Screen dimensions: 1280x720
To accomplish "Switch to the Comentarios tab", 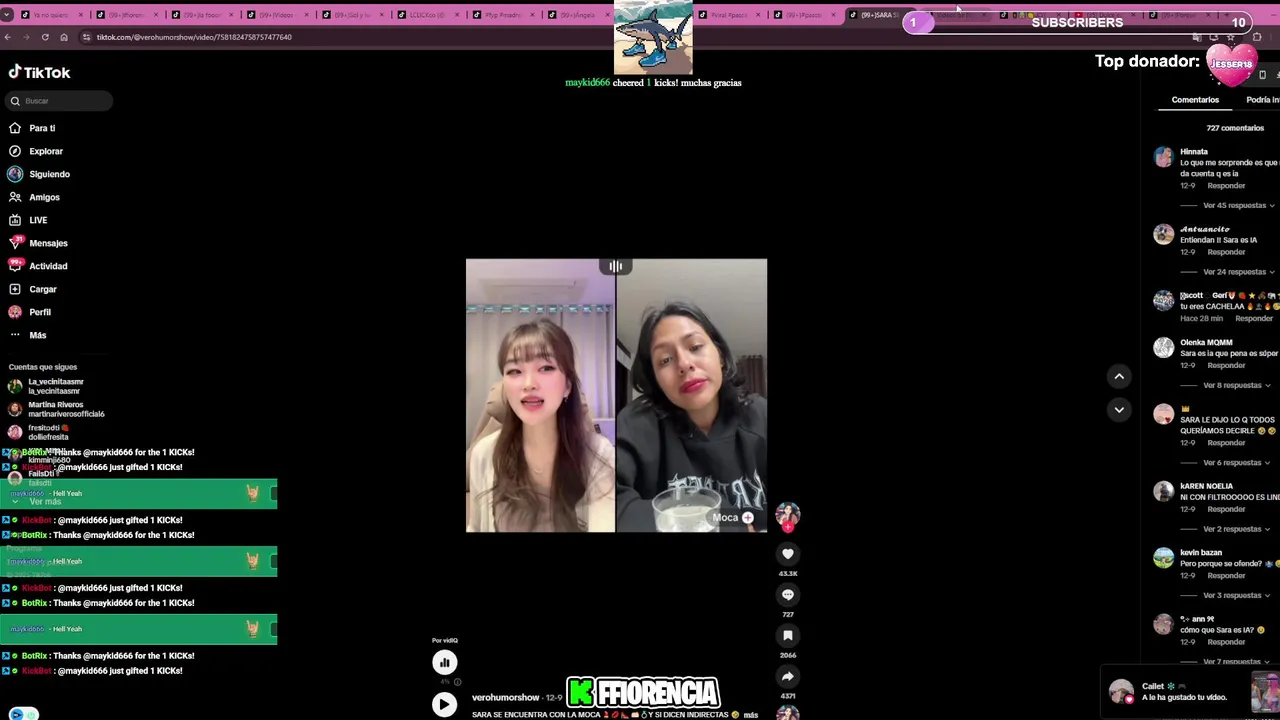I will point(1195,100).
